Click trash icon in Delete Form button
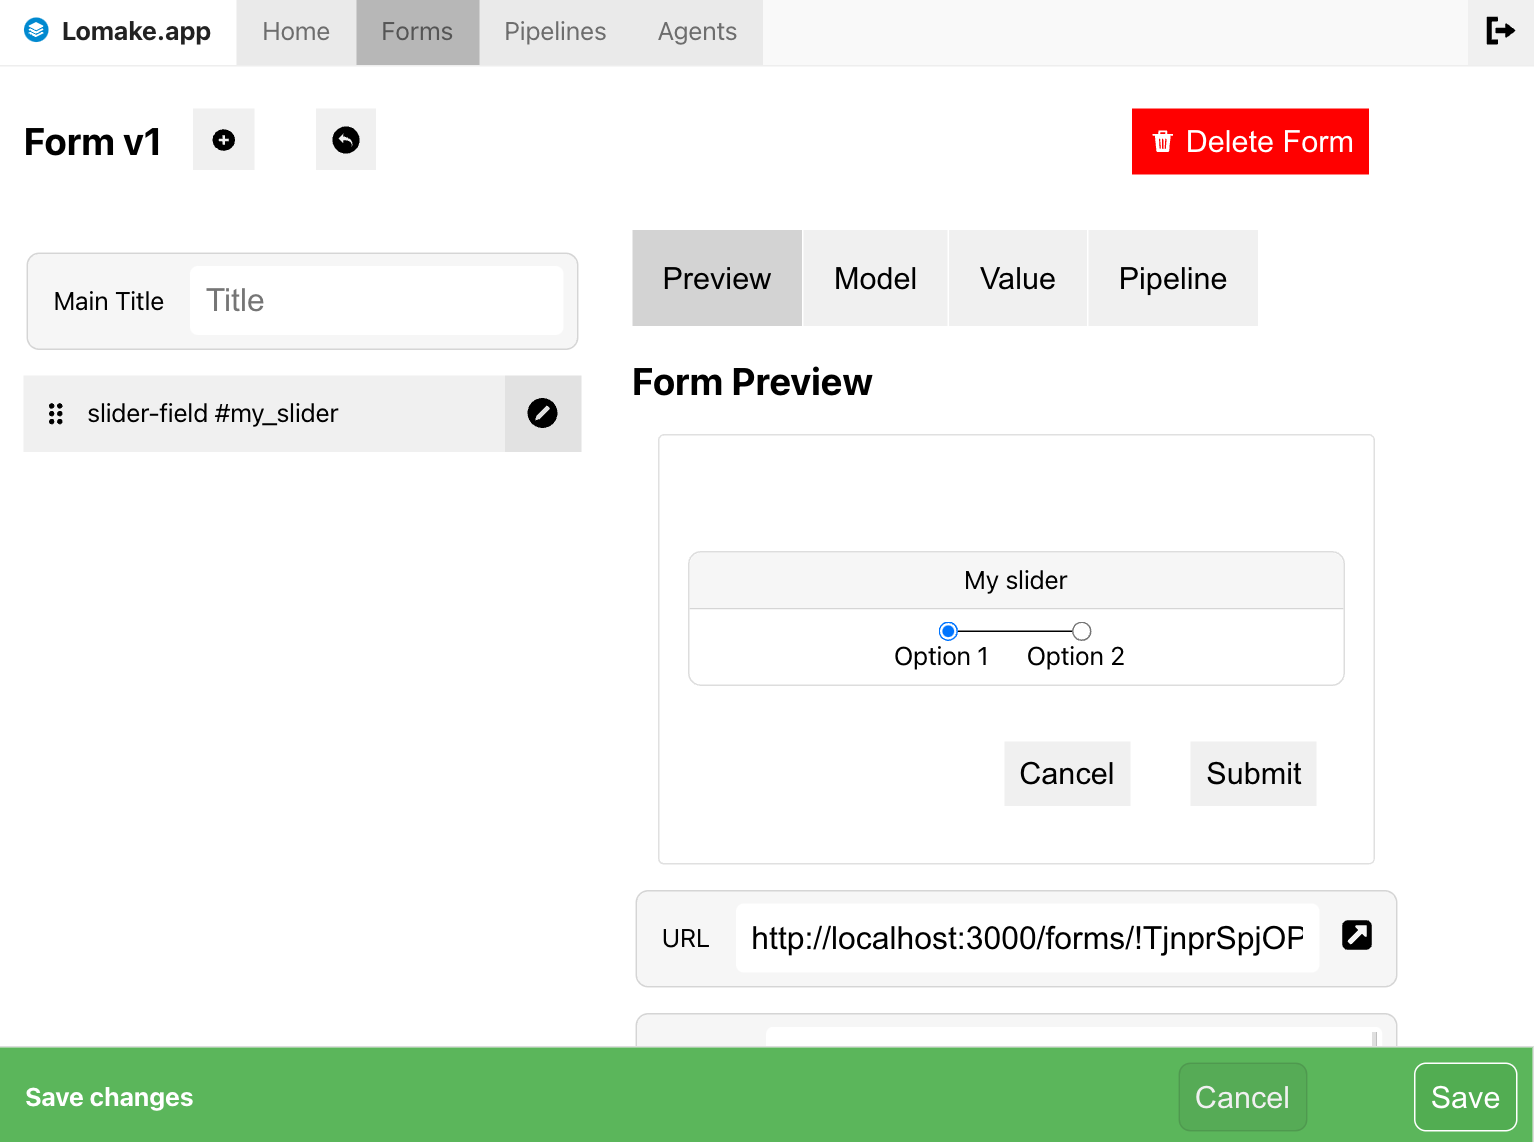This screenshot has height=1142, width=1534. [x=1162, y=141]
